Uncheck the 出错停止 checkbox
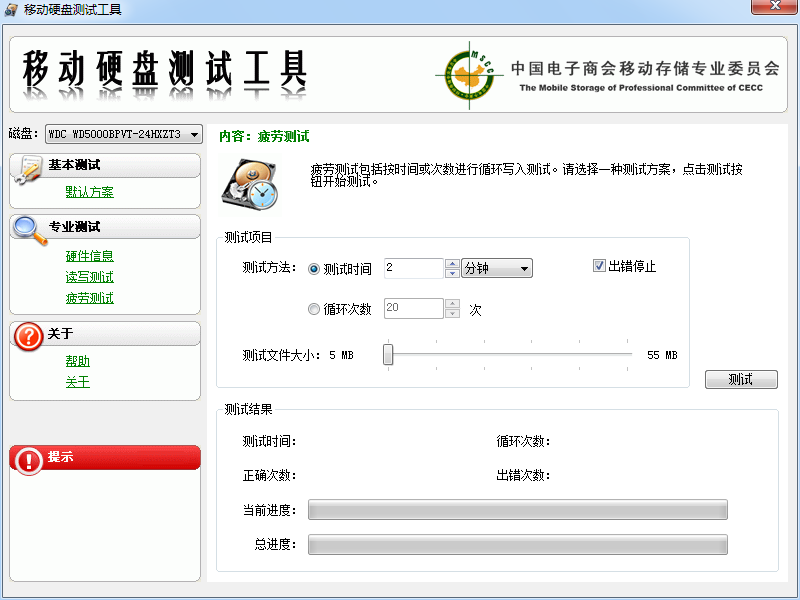The height and width of the screenshot is (600, 800). click(600, 266)
